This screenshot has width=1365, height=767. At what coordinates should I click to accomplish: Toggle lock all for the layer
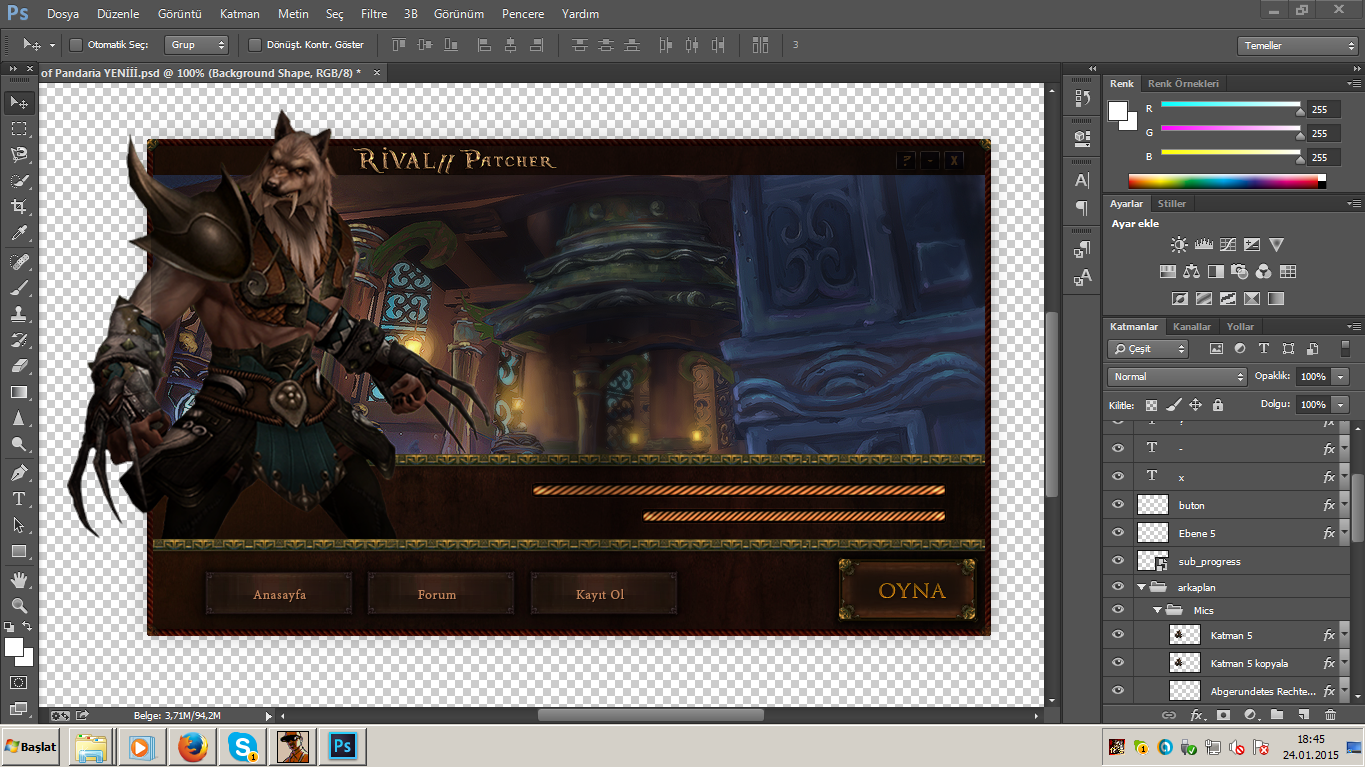coord(1217,405)
